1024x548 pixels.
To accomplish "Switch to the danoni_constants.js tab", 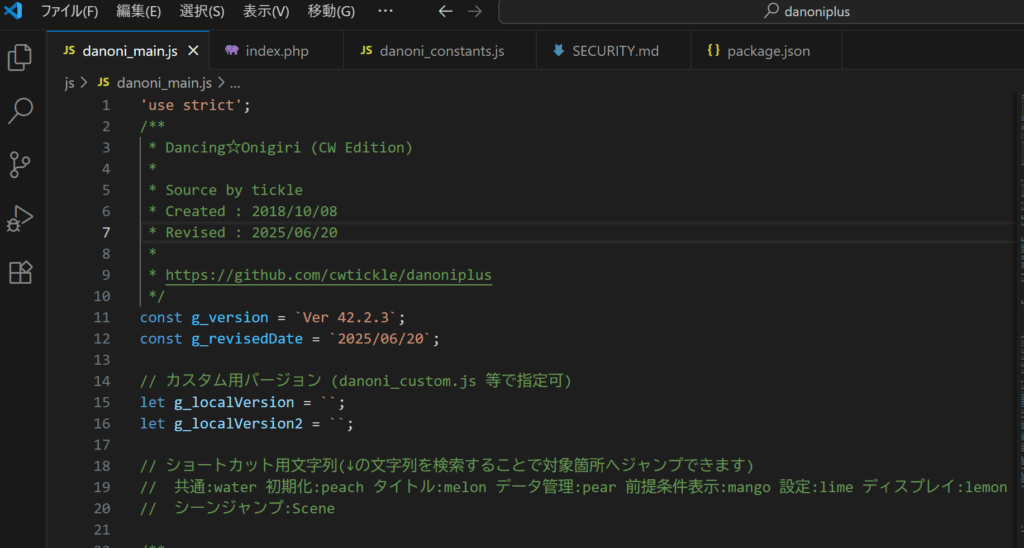I will [x=441, y=50].
